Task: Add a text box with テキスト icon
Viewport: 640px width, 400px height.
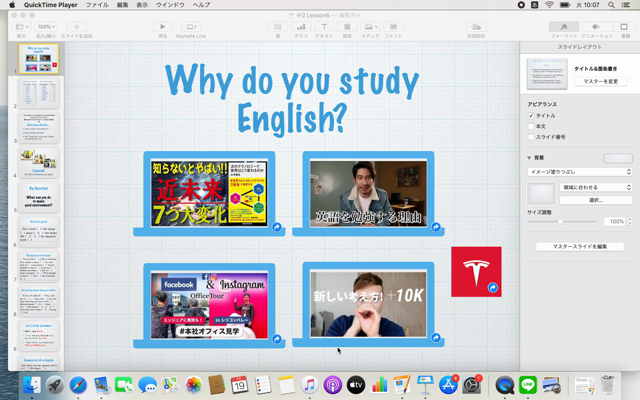Action: 324,27
